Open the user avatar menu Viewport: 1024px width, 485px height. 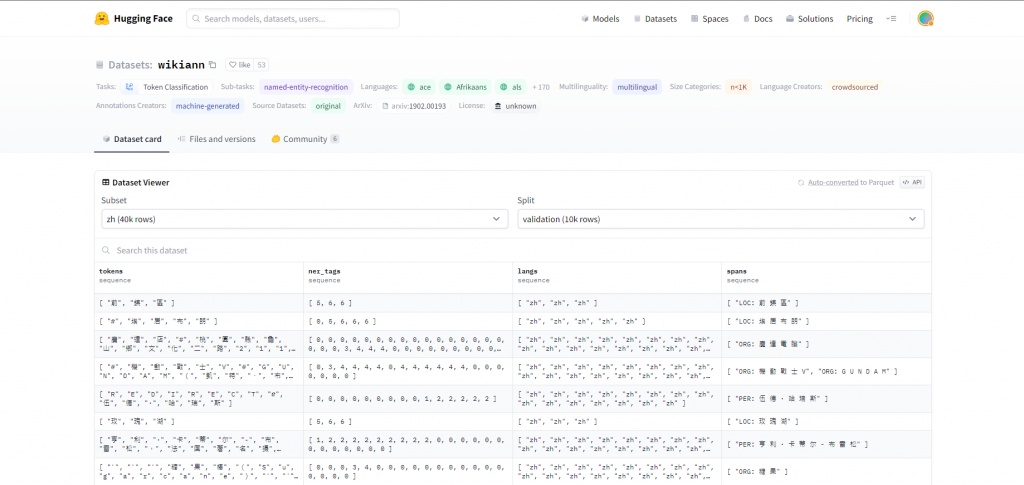pyautogui.click(x=925, y=19)
